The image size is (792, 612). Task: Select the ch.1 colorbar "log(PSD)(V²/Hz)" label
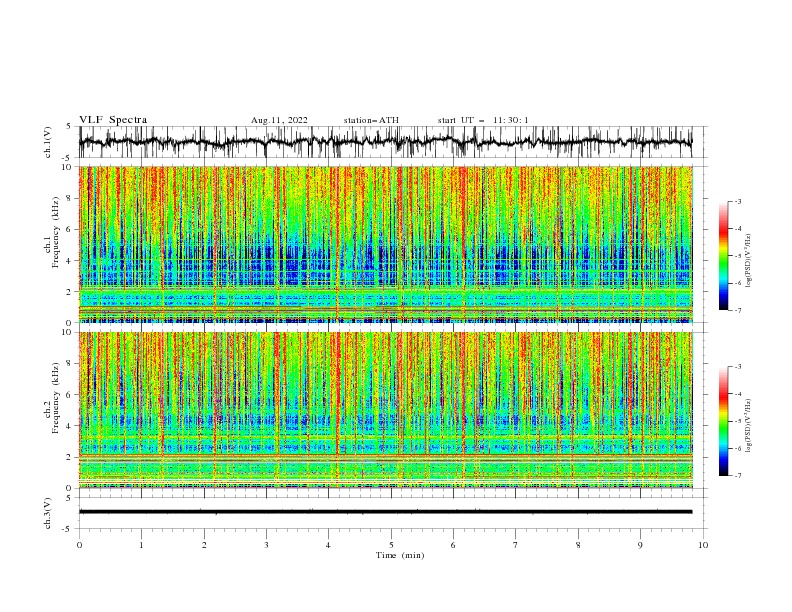click(748, 261)
